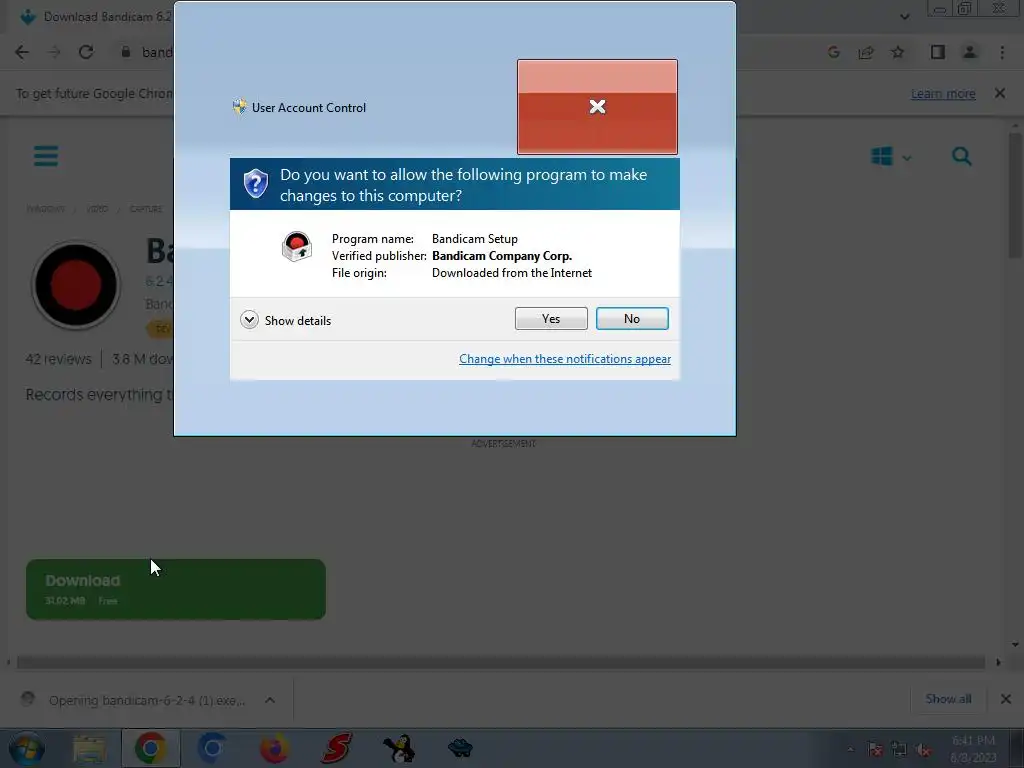Close the UAC dialog with red X button

[597, 107]
